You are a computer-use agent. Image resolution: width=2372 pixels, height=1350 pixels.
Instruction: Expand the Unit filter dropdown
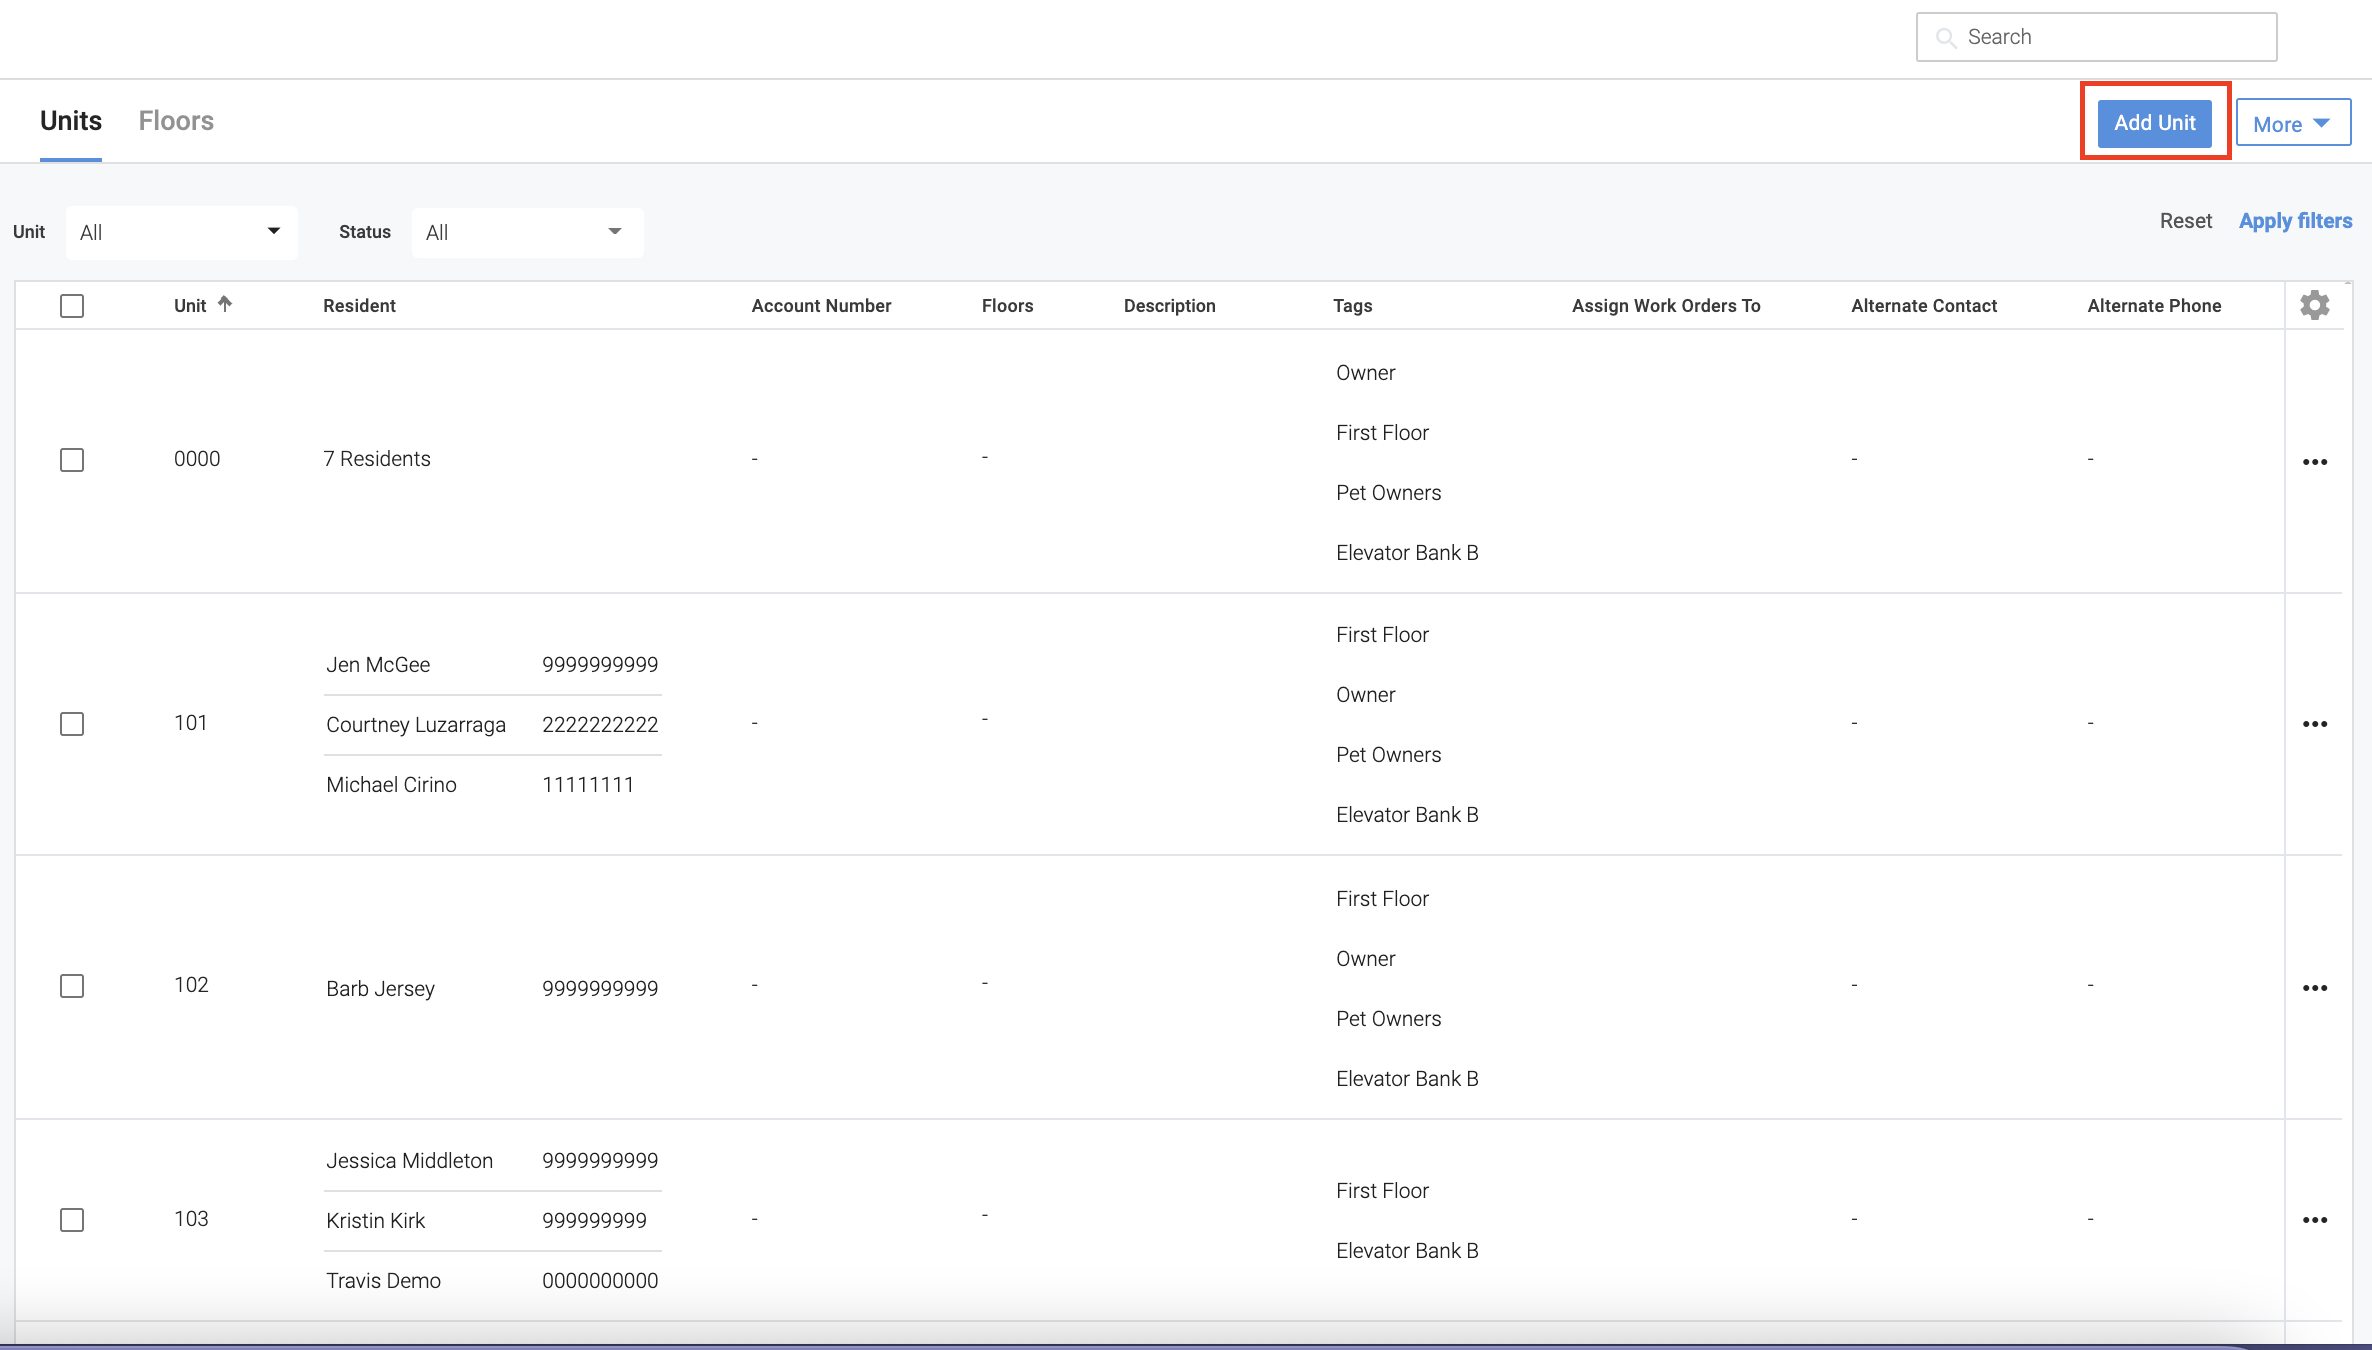(x=181, y=232)
